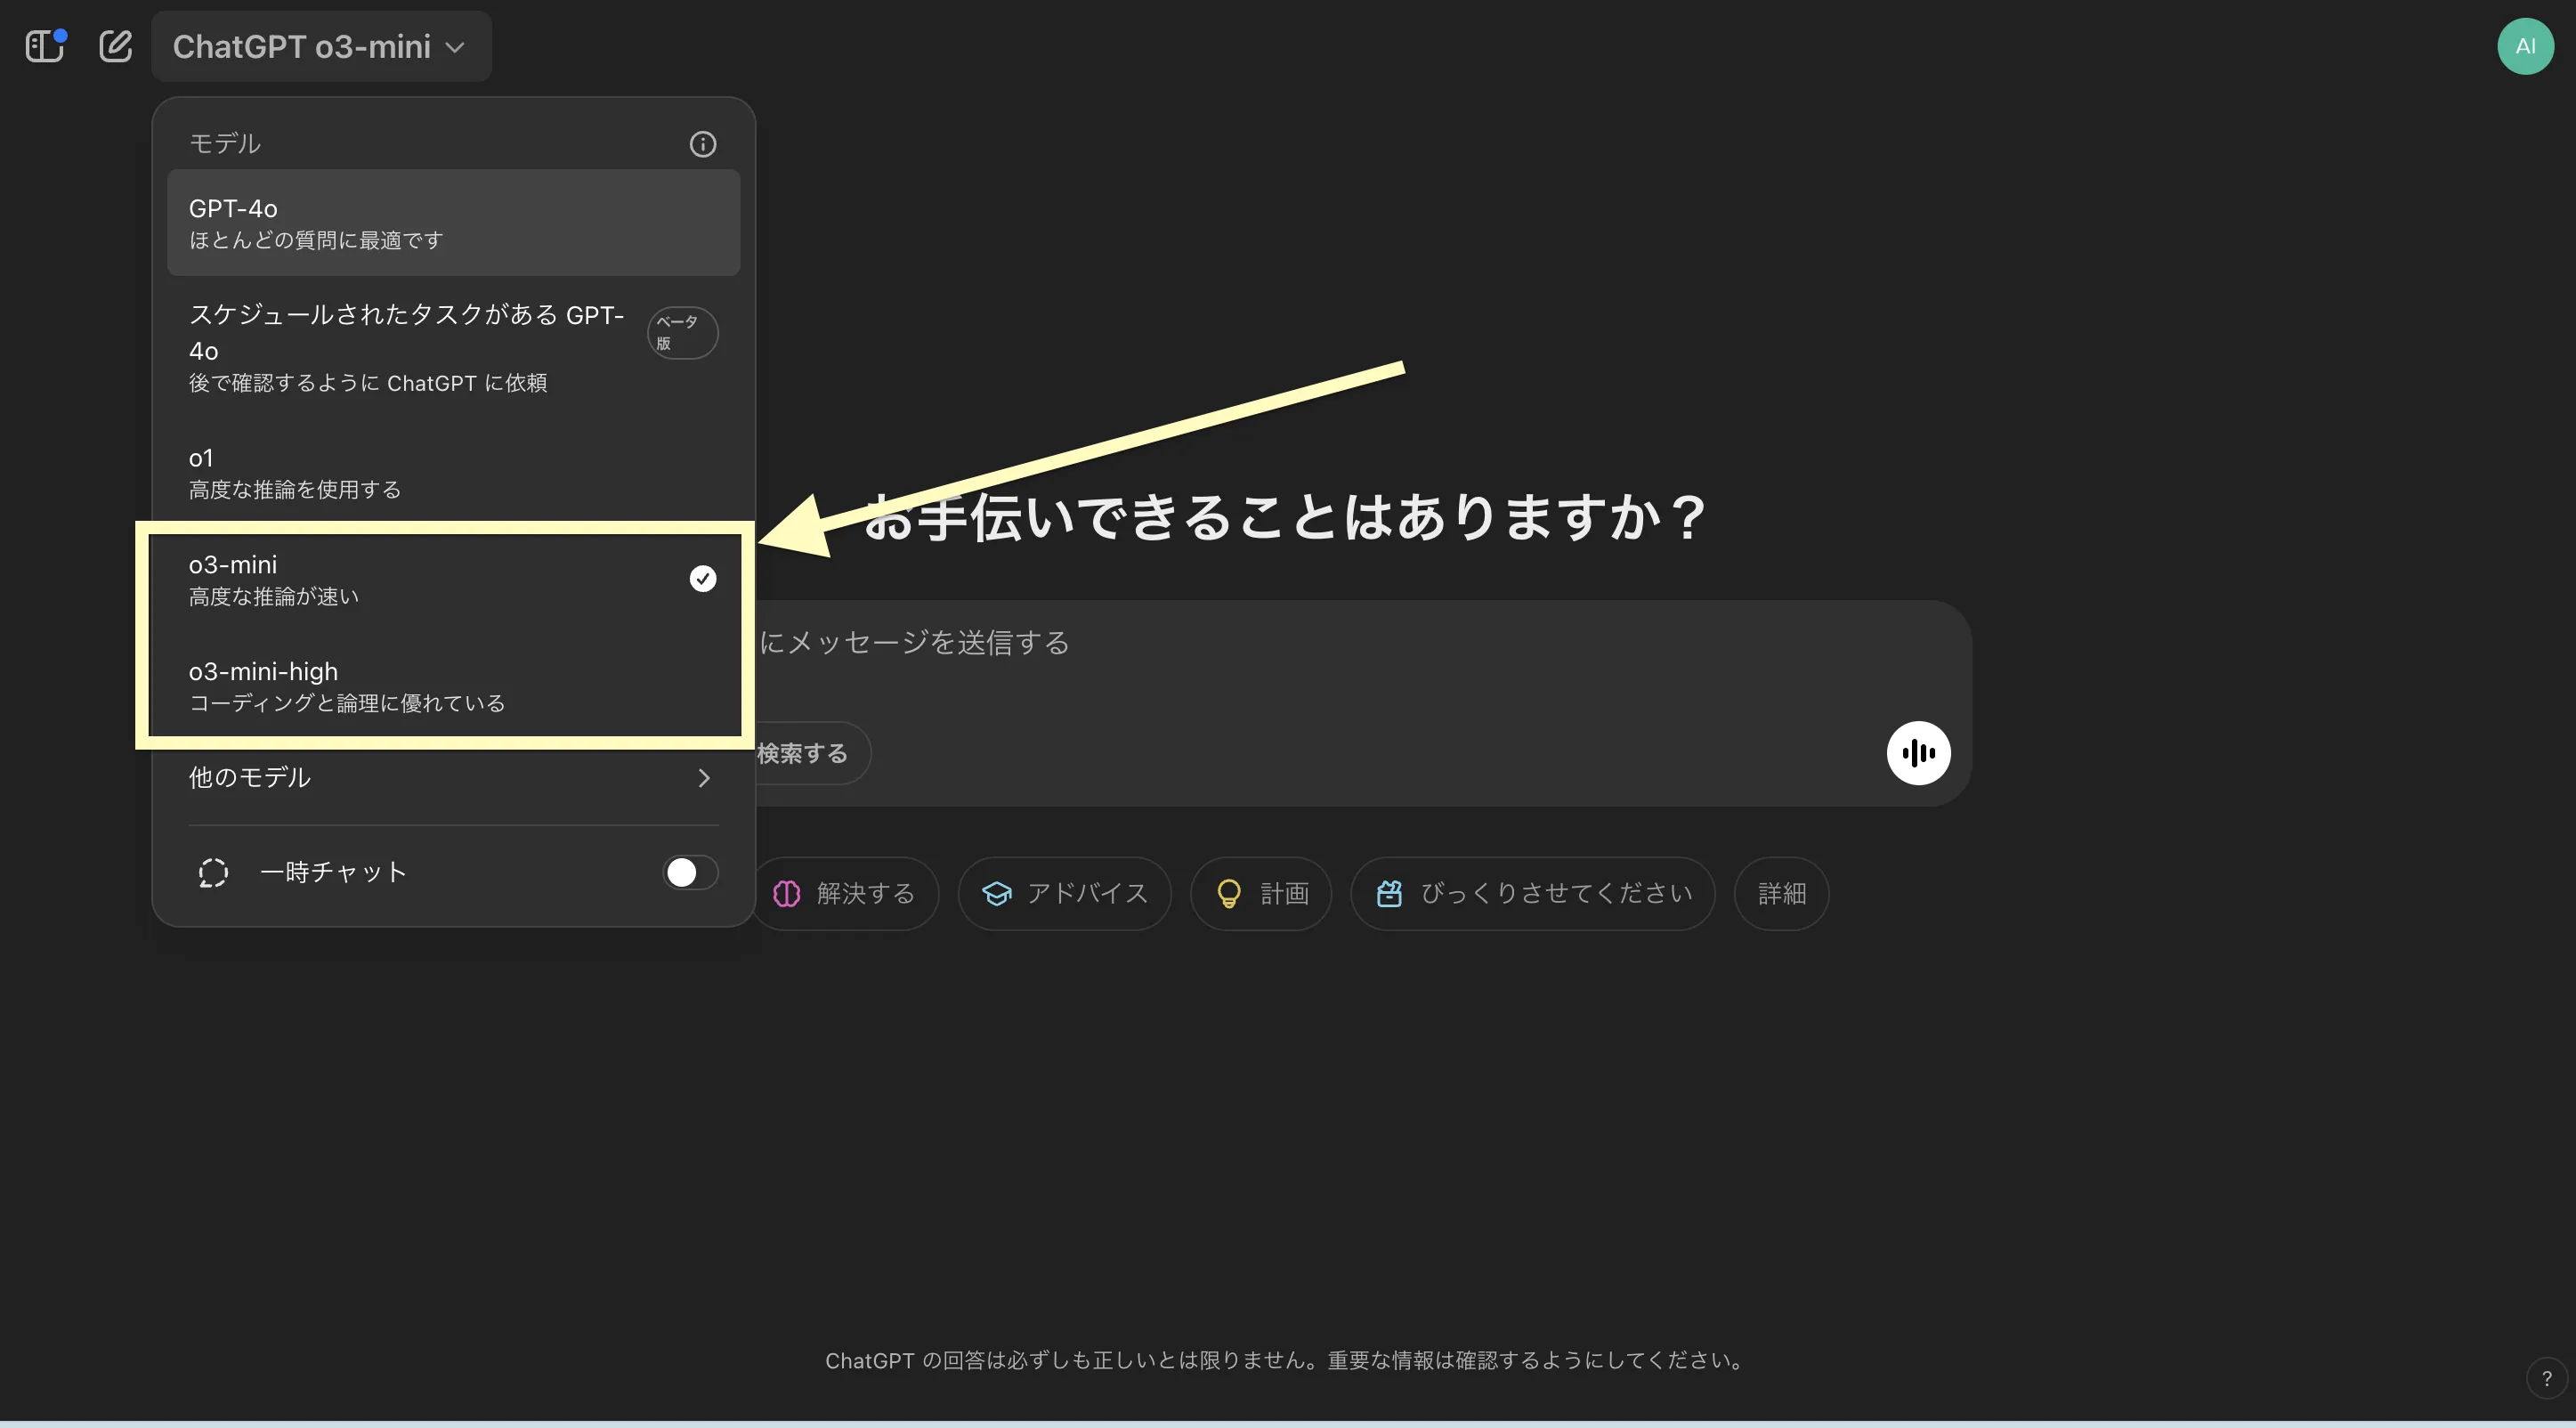The width and height of the screenshot is (2576, 1428).
Task: Select GPT-4o with scheduled tasks
Action: tap(453, 347)
